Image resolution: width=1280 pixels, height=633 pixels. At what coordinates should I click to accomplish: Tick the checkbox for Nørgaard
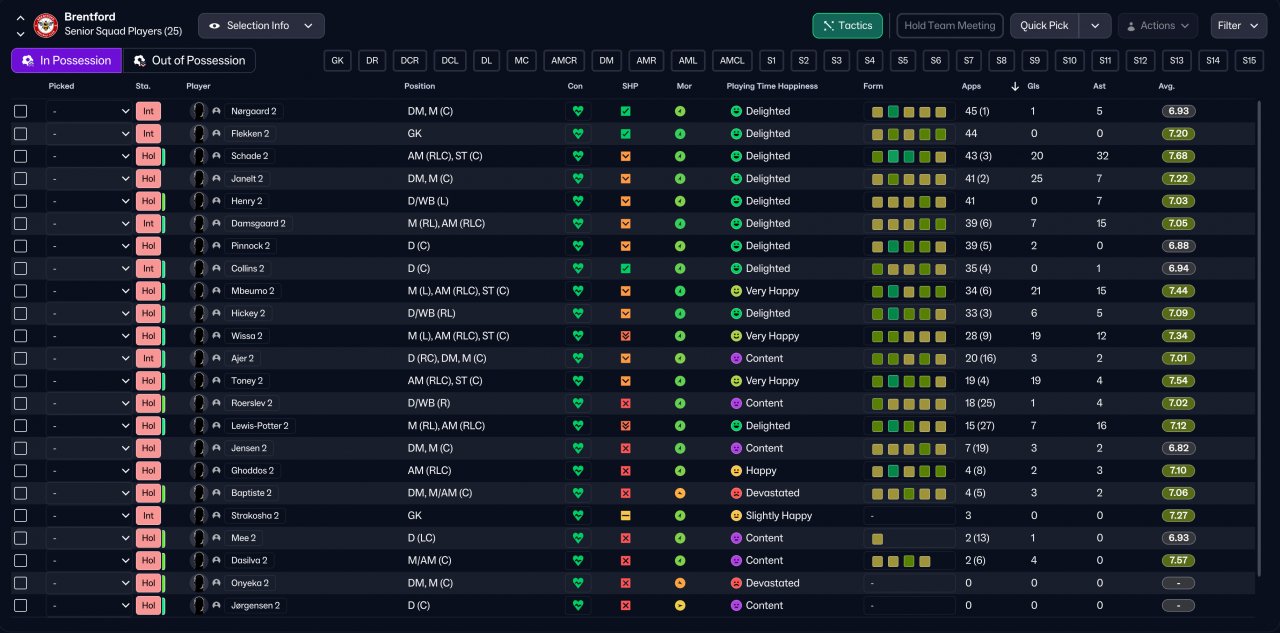point(21,111)
